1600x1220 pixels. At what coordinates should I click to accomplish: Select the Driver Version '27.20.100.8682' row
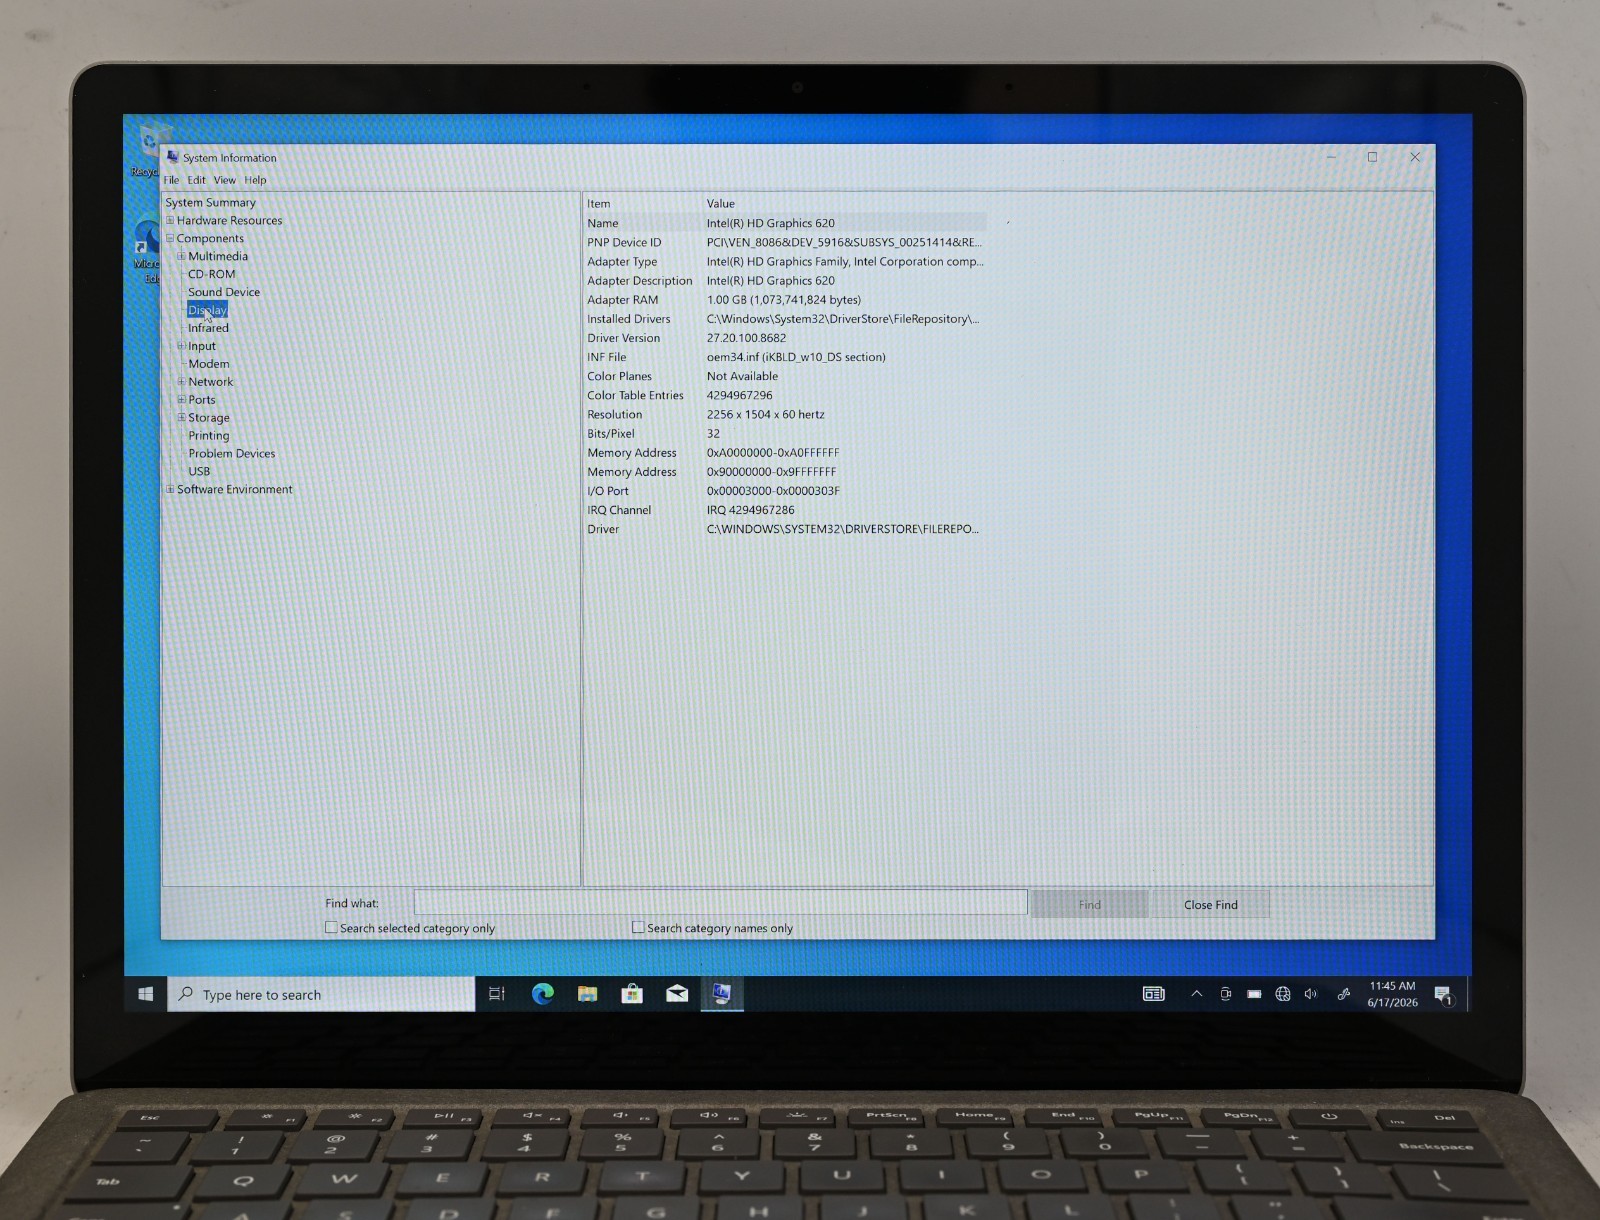point(786,338)
